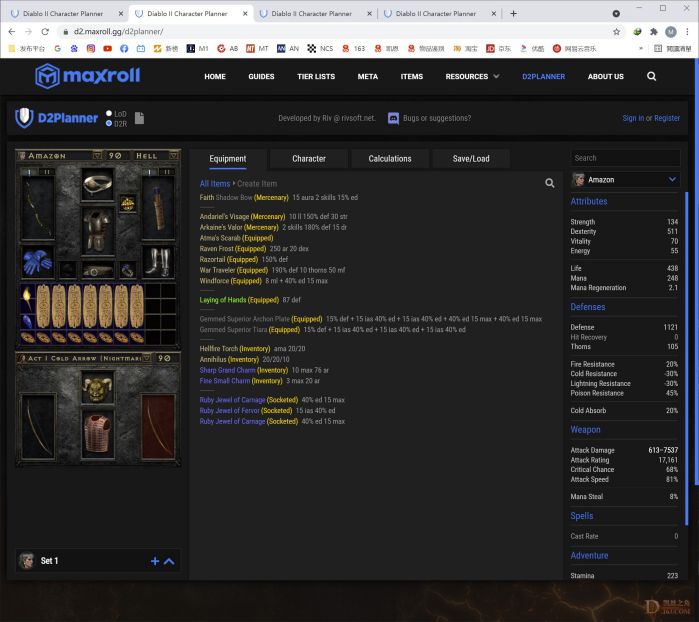Go to GUIDES in the nav
This screenshot has width=699, height=622.
(261, 76)
